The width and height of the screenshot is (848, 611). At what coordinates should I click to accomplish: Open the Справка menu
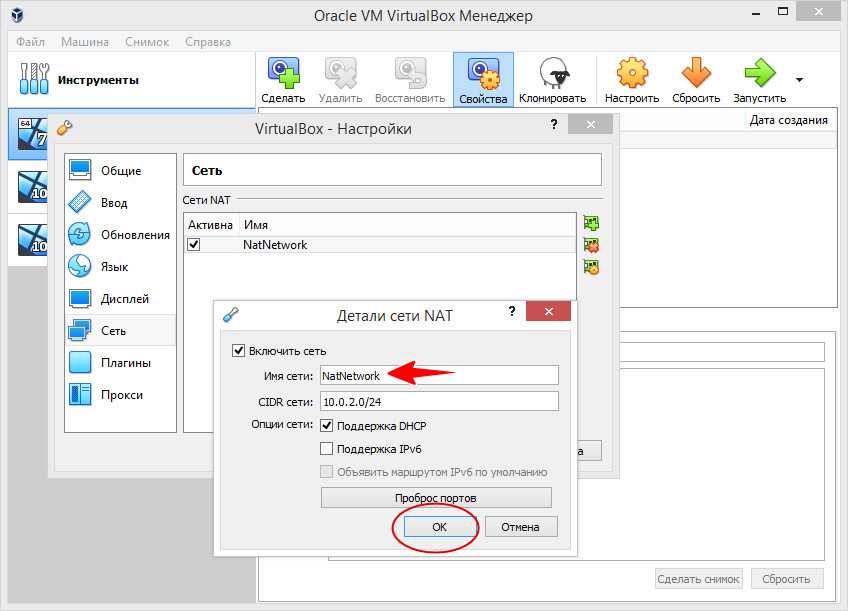tap(208, 42)
